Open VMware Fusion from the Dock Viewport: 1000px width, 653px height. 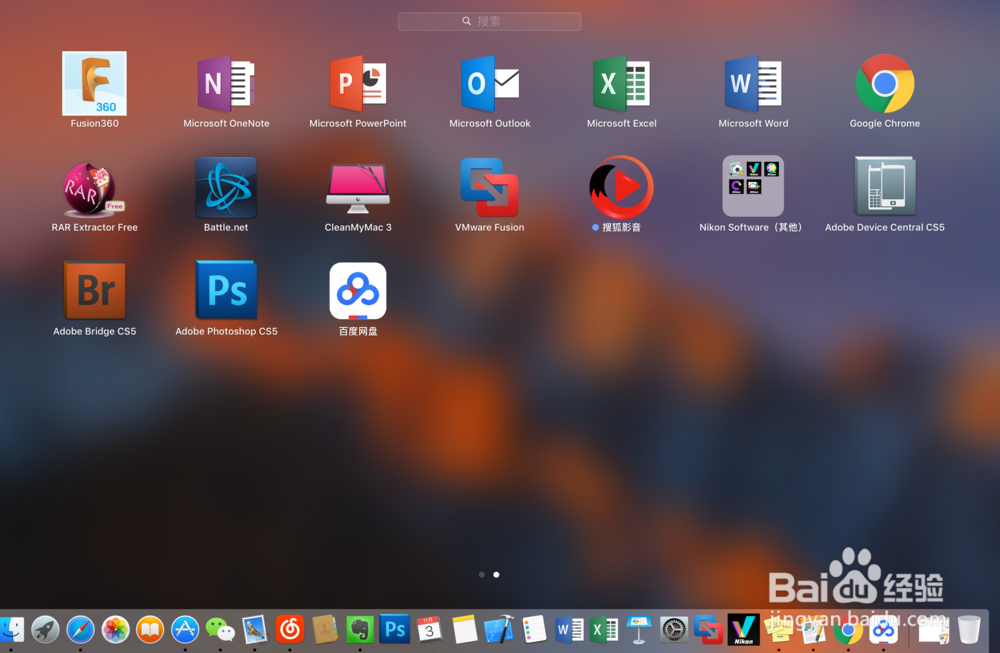coord(708,629)
